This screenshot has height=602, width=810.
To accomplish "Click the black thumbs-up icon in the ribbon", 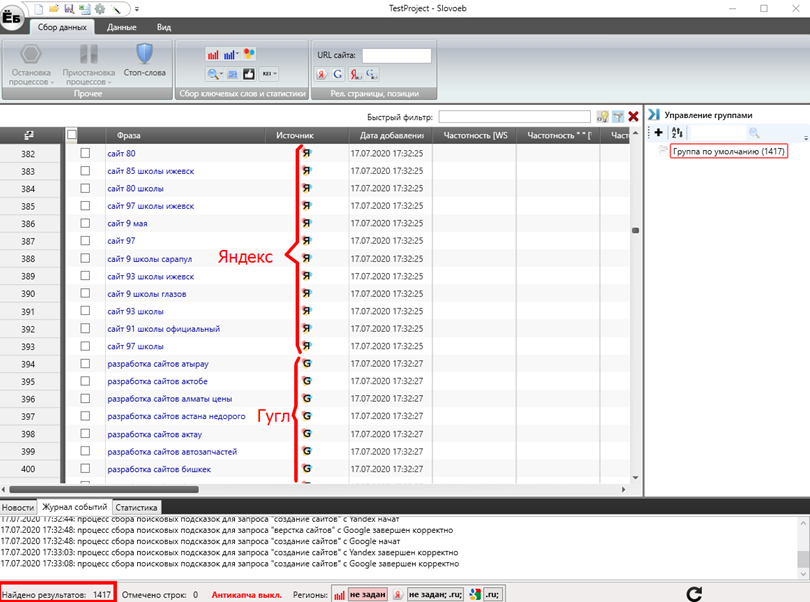I will tap(249, 74).
